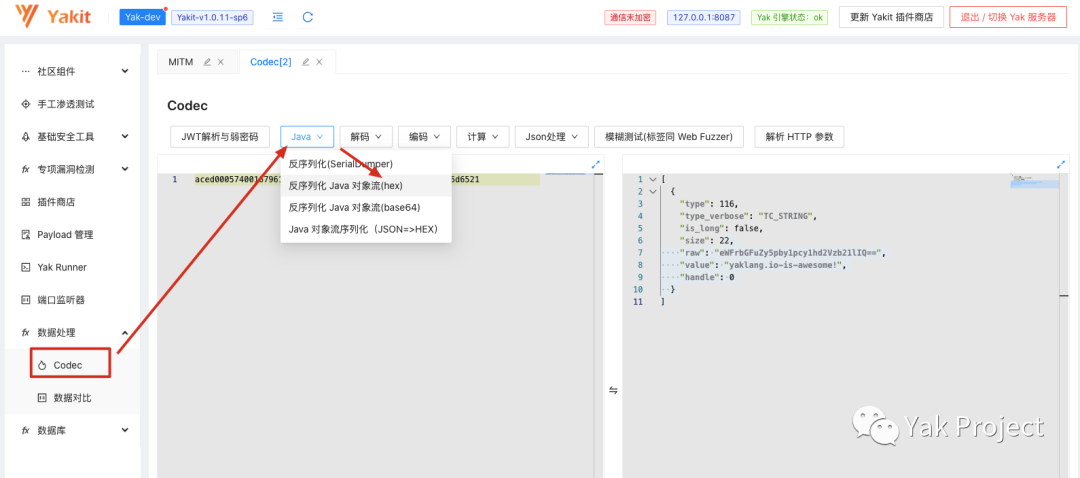1080x478 pixels.
Task: Expand the right editor to fullscreen
Action: [1061, 165]
